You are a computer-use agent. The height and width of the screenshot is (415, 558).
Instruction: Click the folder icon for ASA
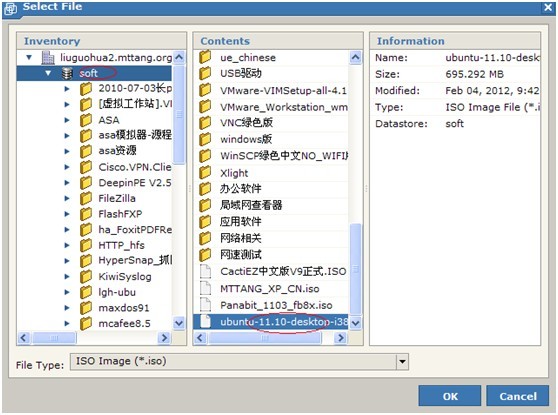click(86, 120)
